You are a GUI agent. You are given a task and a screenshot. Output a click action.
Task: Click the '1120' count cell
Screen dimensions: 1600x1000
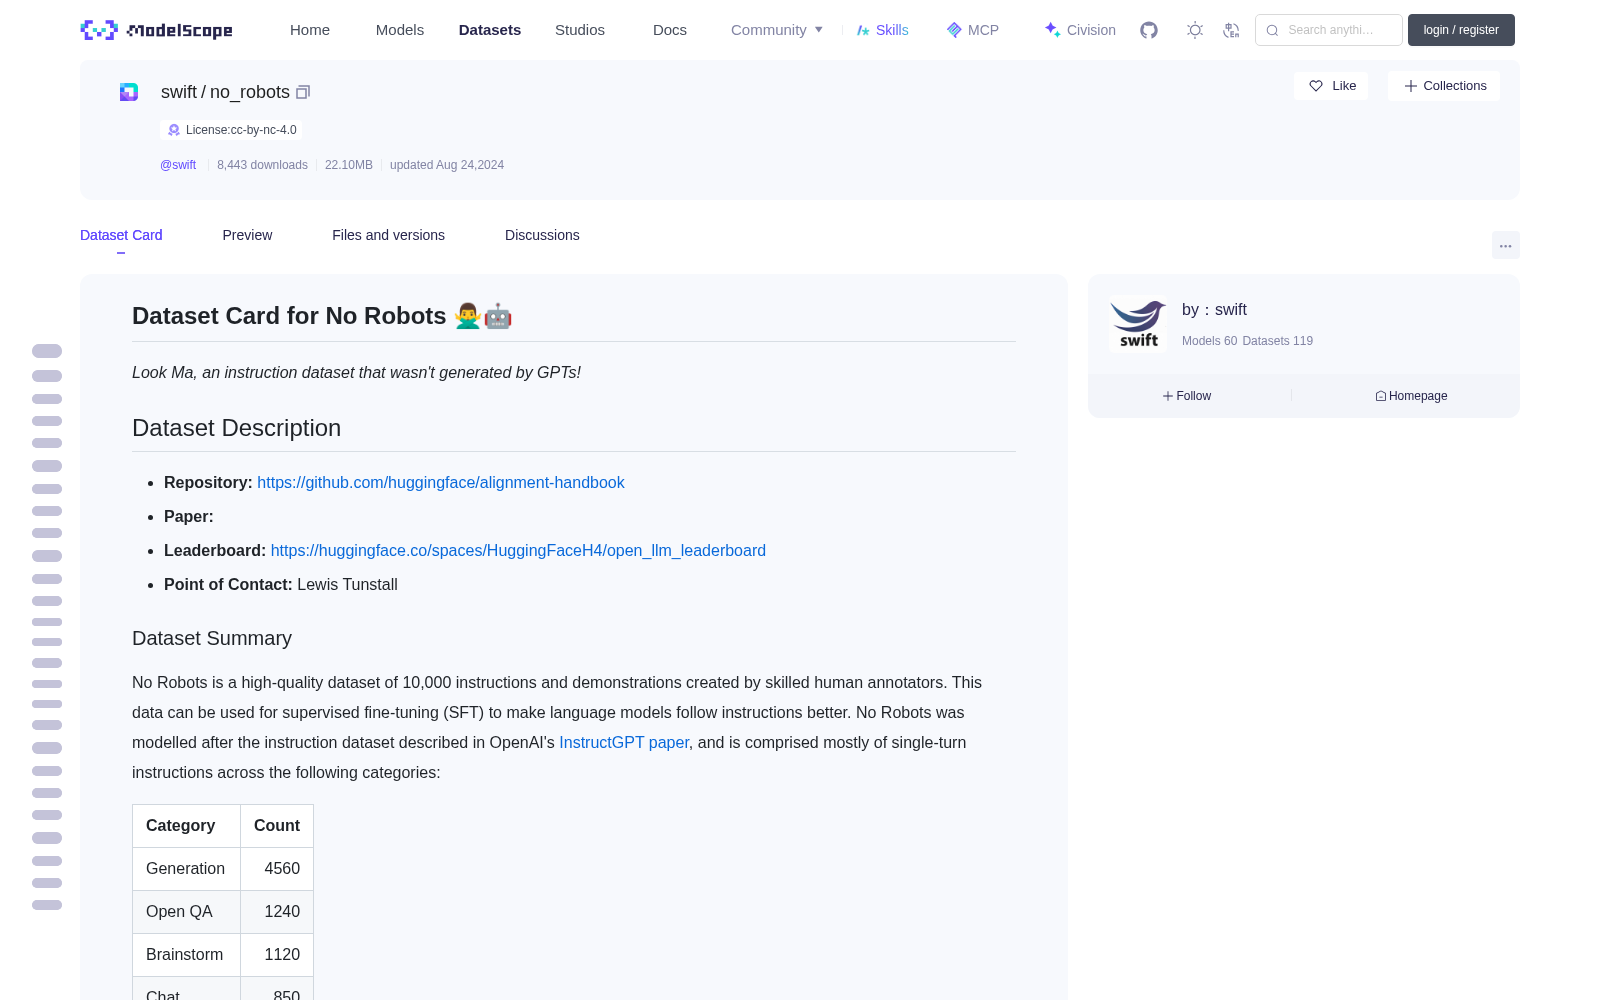tap(277, 955)
